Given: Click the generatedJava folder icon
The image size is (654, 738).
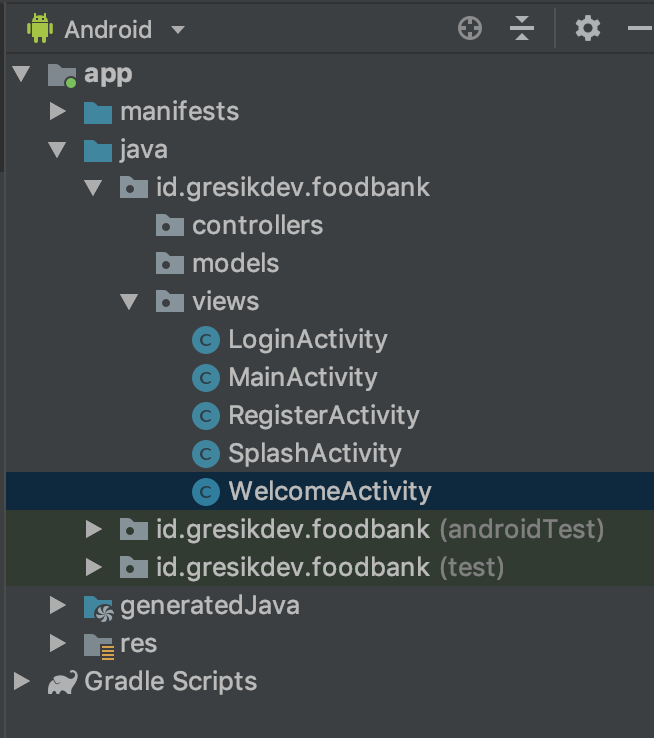Looking at the screenshot, I should 98,606.
